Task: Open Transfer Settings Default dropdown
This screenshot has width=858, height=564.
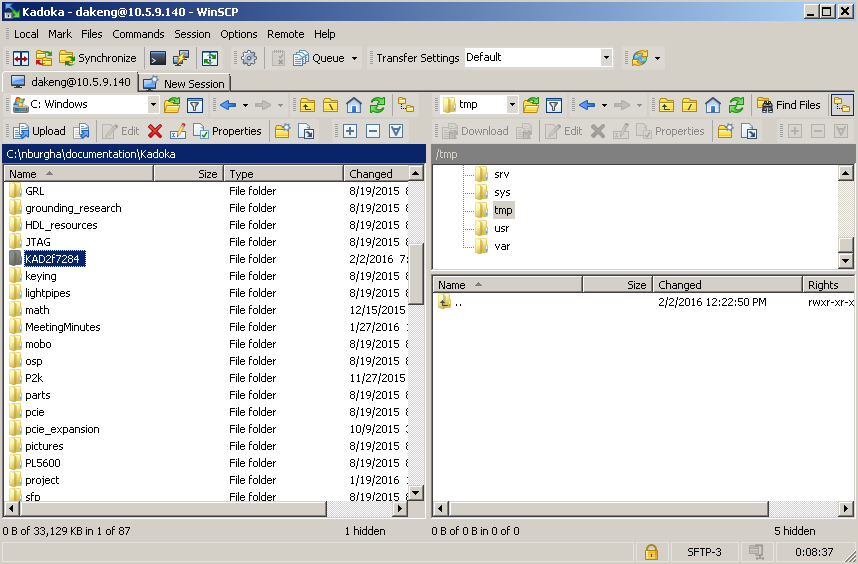Action: [606, 57]
